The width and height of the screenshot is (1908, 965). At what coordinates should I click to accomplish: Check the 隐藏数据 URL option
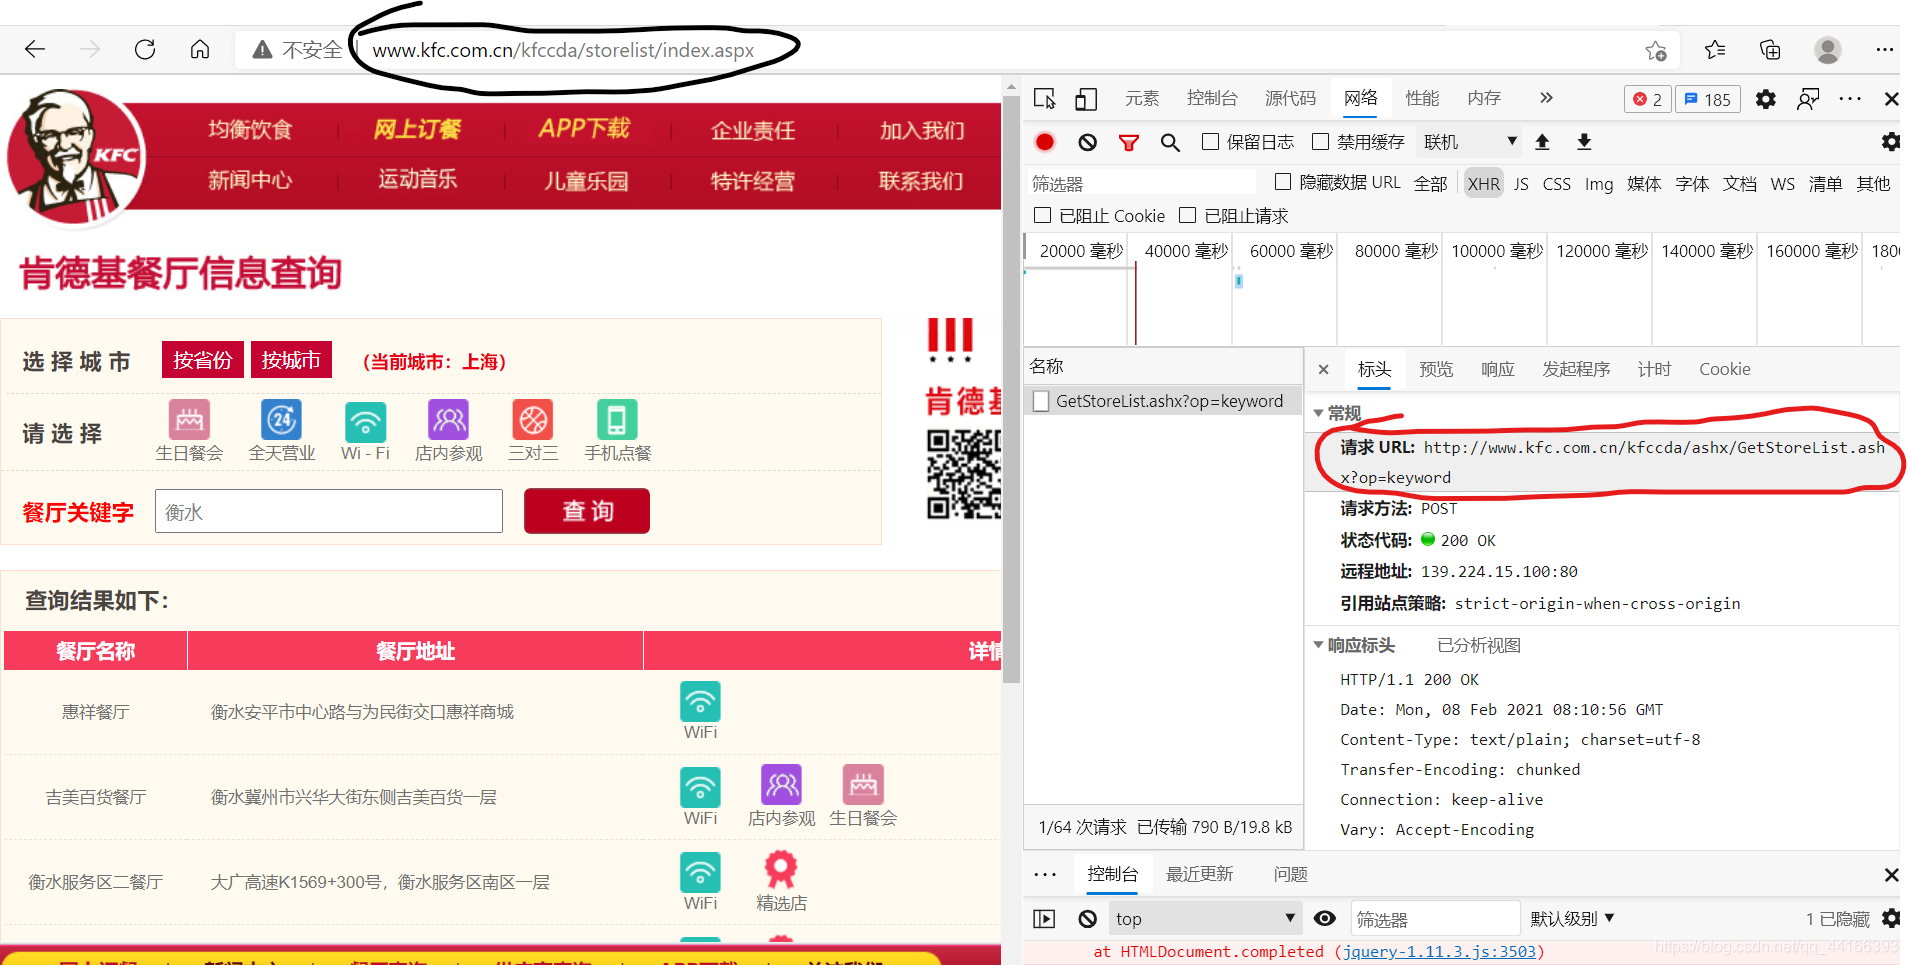point(1283,182)
